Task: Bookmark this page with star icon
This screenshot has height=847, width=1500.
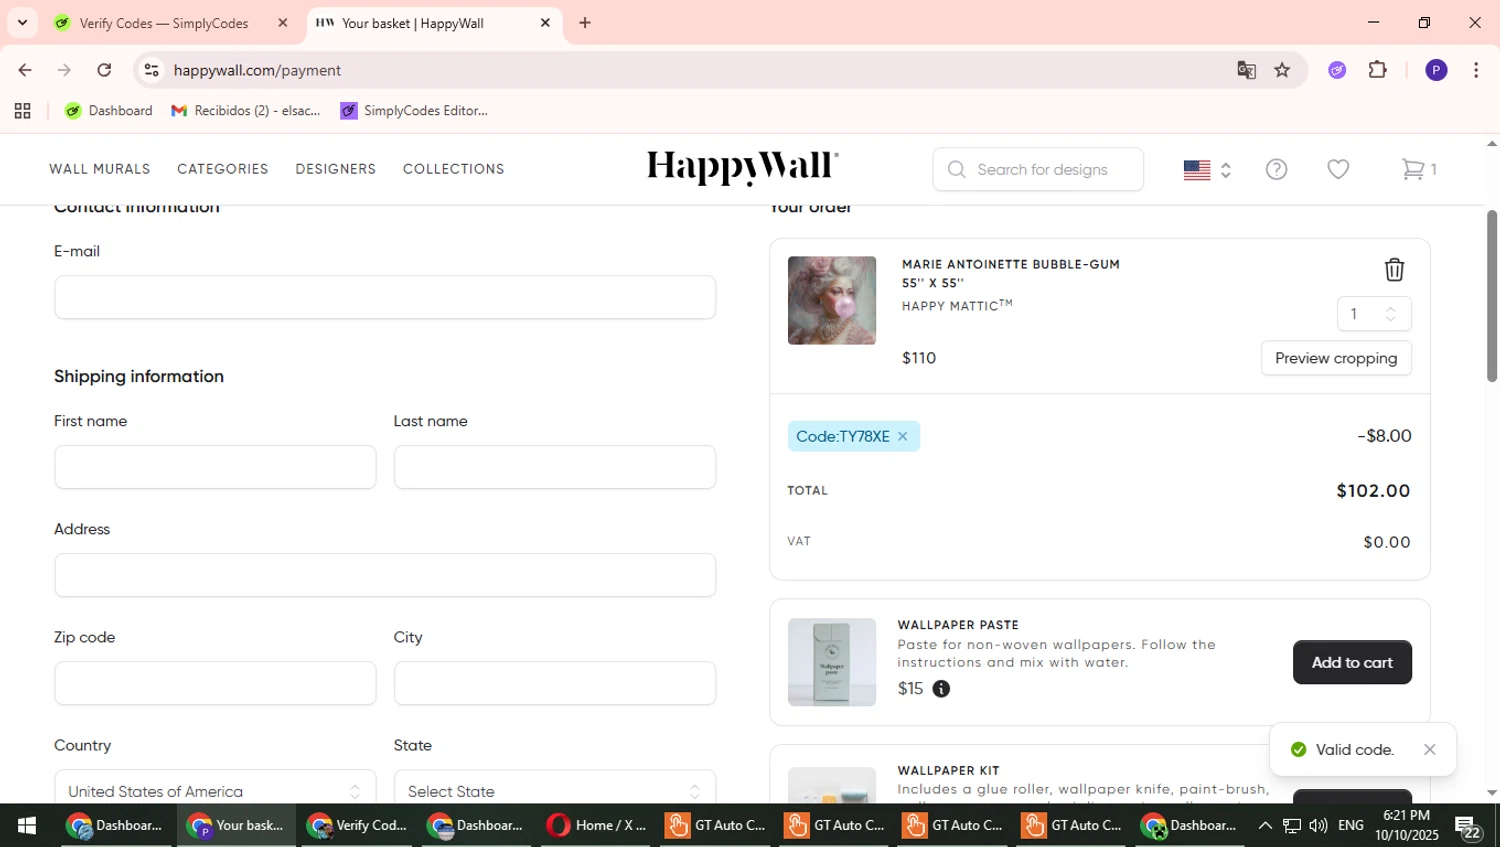Action: [1282, 70]
